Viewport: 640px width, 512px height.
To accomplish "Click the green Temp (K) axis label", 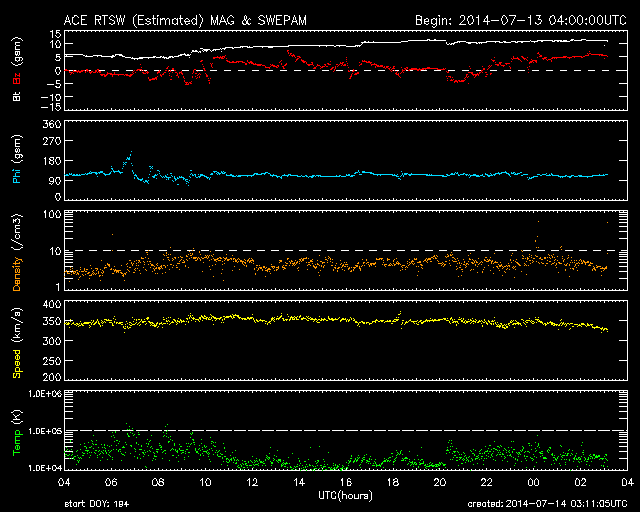I will [17, 431].
